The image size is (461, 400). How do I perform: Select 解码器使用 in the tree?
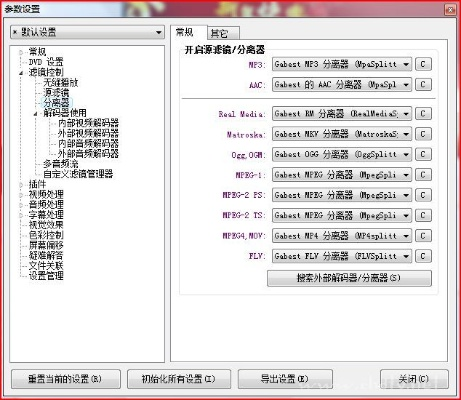tap(65, 113)
